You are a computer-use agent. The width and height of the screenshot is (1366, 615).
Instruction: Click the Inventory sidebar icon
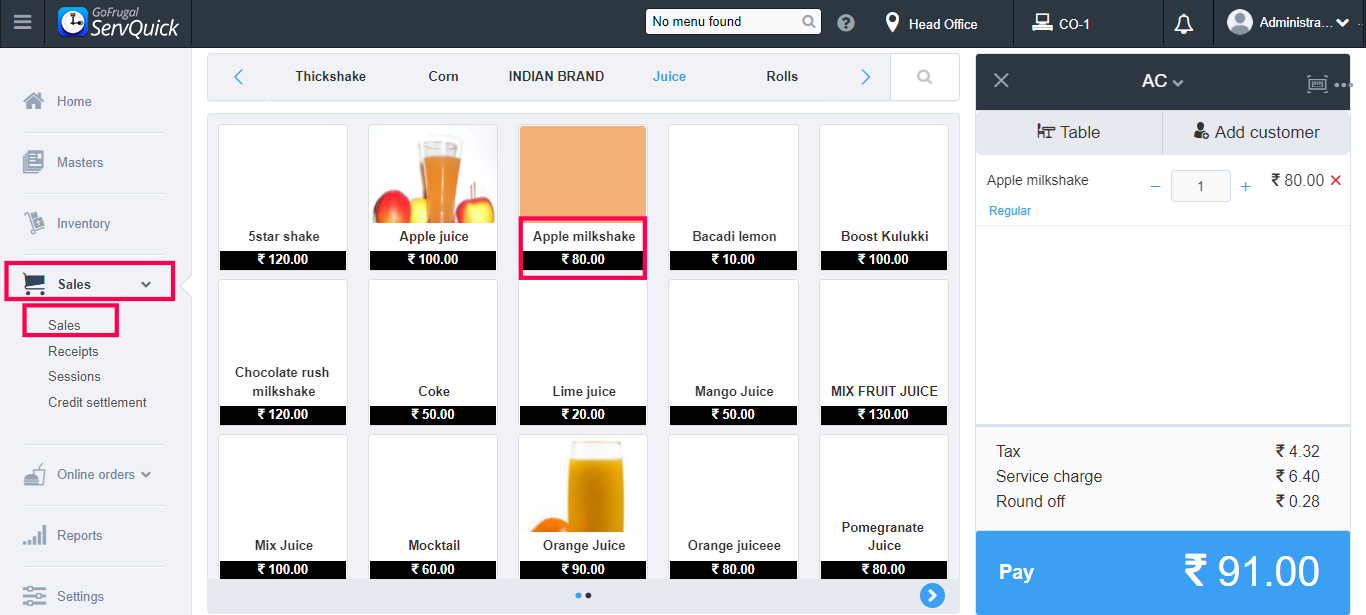pos(34,223)
